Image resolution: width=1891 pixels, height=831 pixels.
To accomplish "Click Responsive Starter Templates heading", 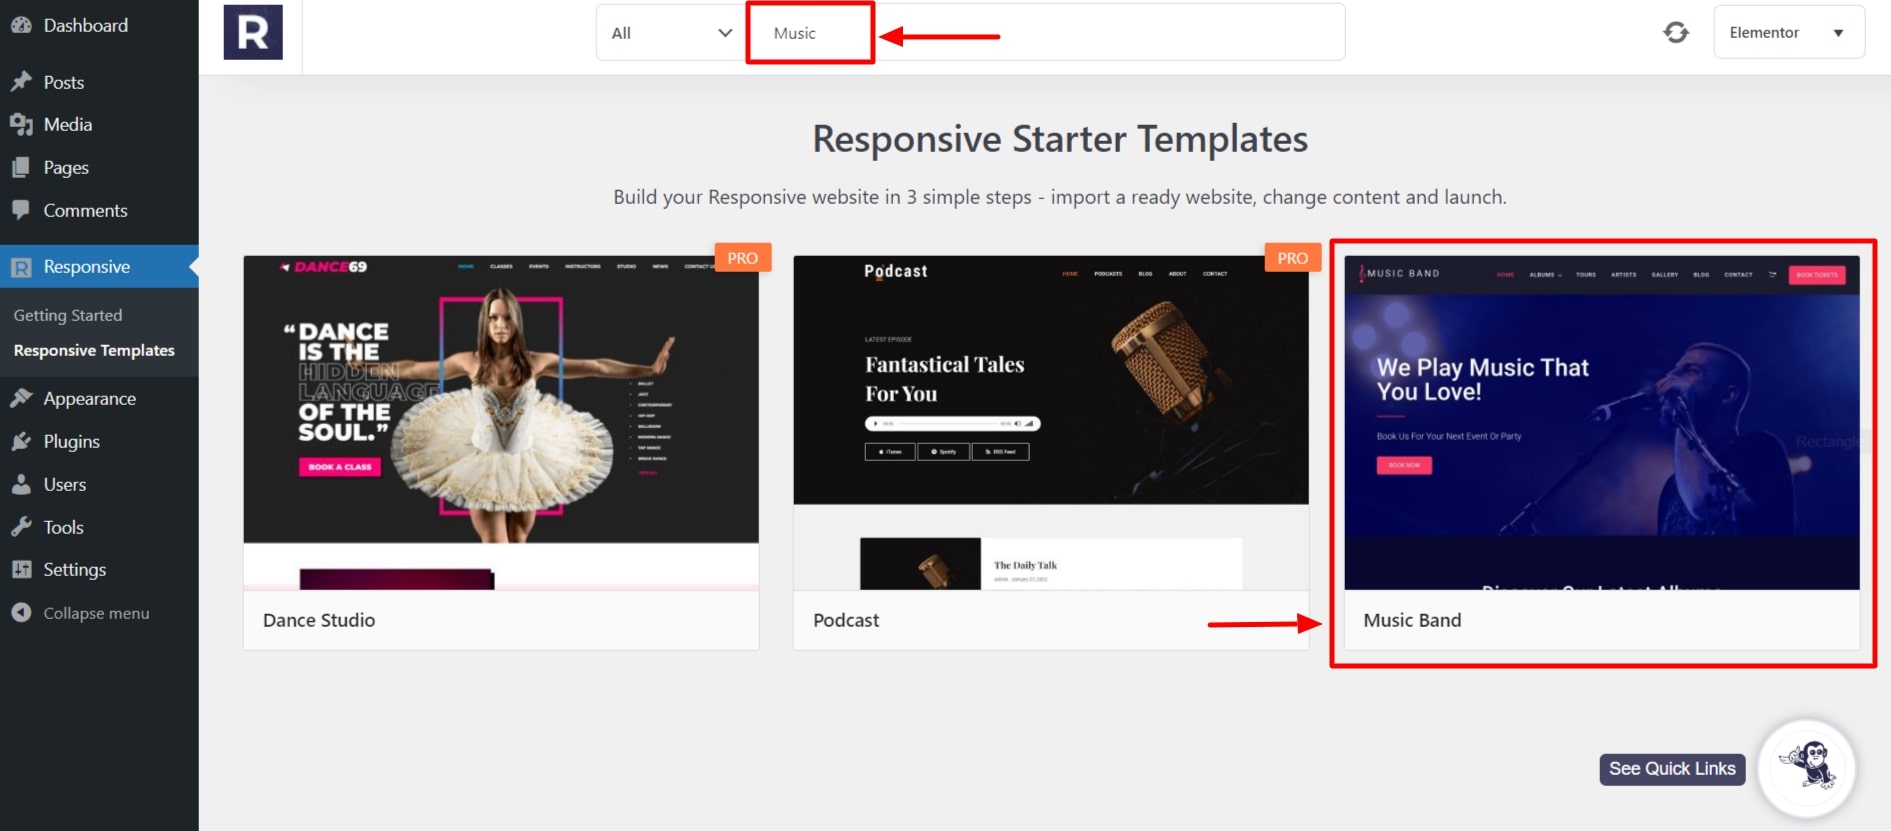I will 1060,139.
